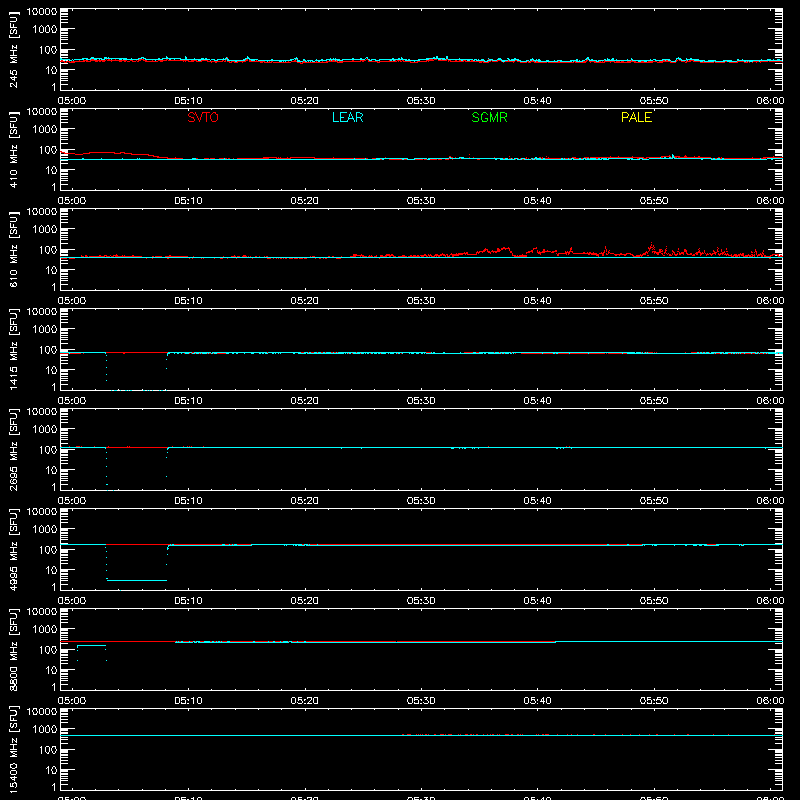Click 05:50 tick under the 2695 MHz plot
Screen dimensions: 800x800
[x=654, y=501]
